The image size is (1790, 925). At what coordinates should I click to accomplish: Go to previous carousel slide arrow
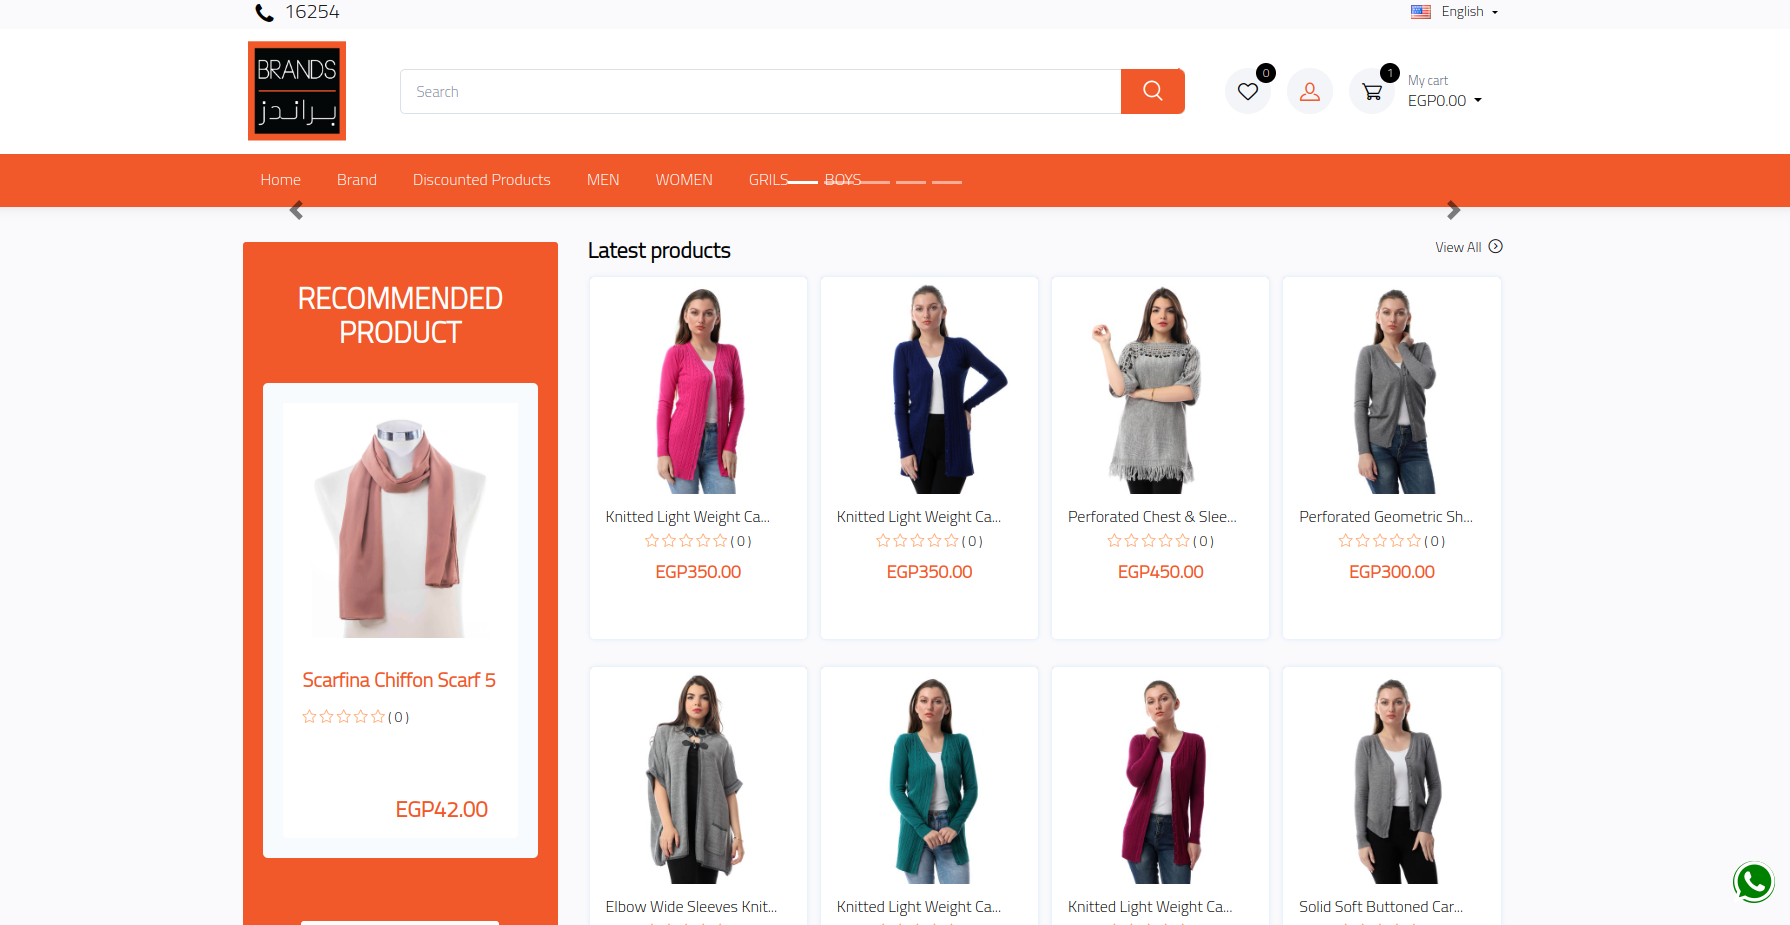[296, 210]
